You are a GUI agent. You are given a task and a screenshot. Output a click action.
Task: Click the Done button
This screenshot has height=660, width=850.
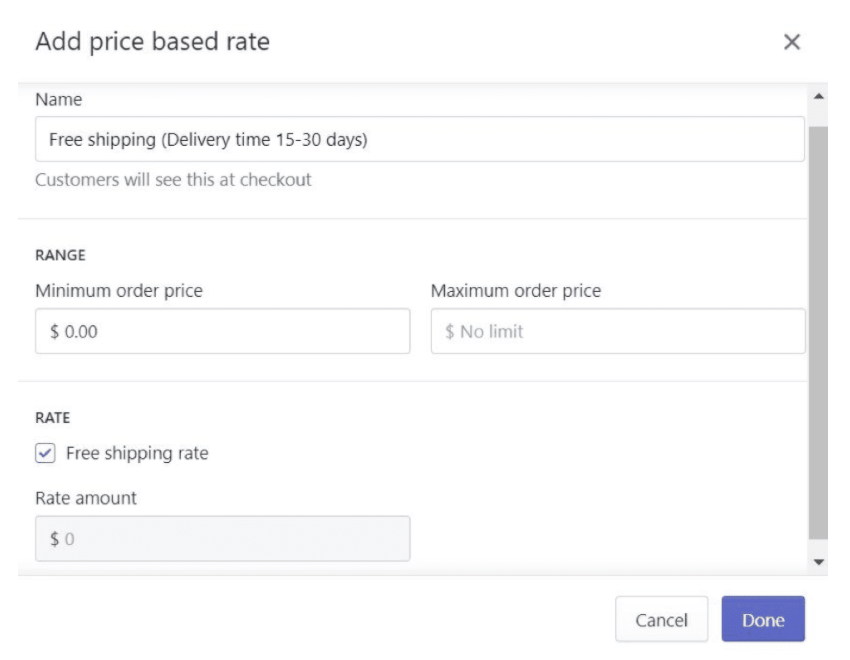click(x=761, y=620)
